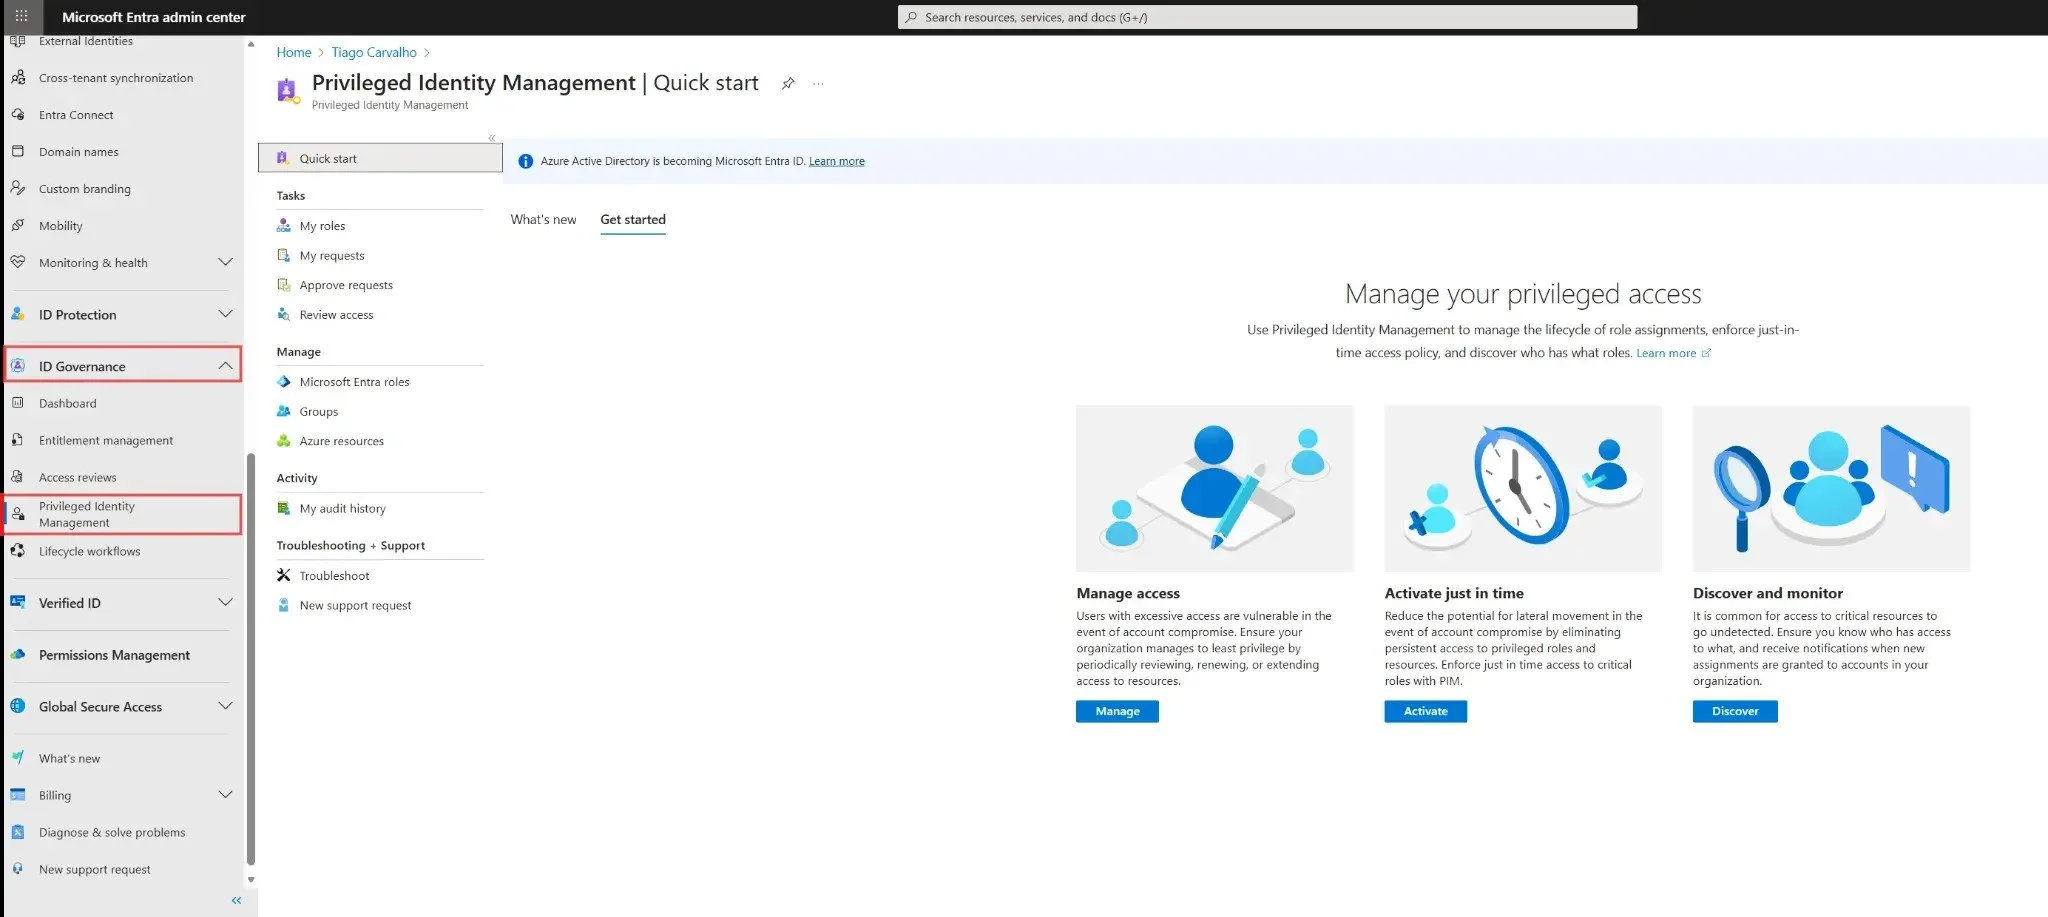
Task: Open New support request in PIM menu
Action: point(355,605)
